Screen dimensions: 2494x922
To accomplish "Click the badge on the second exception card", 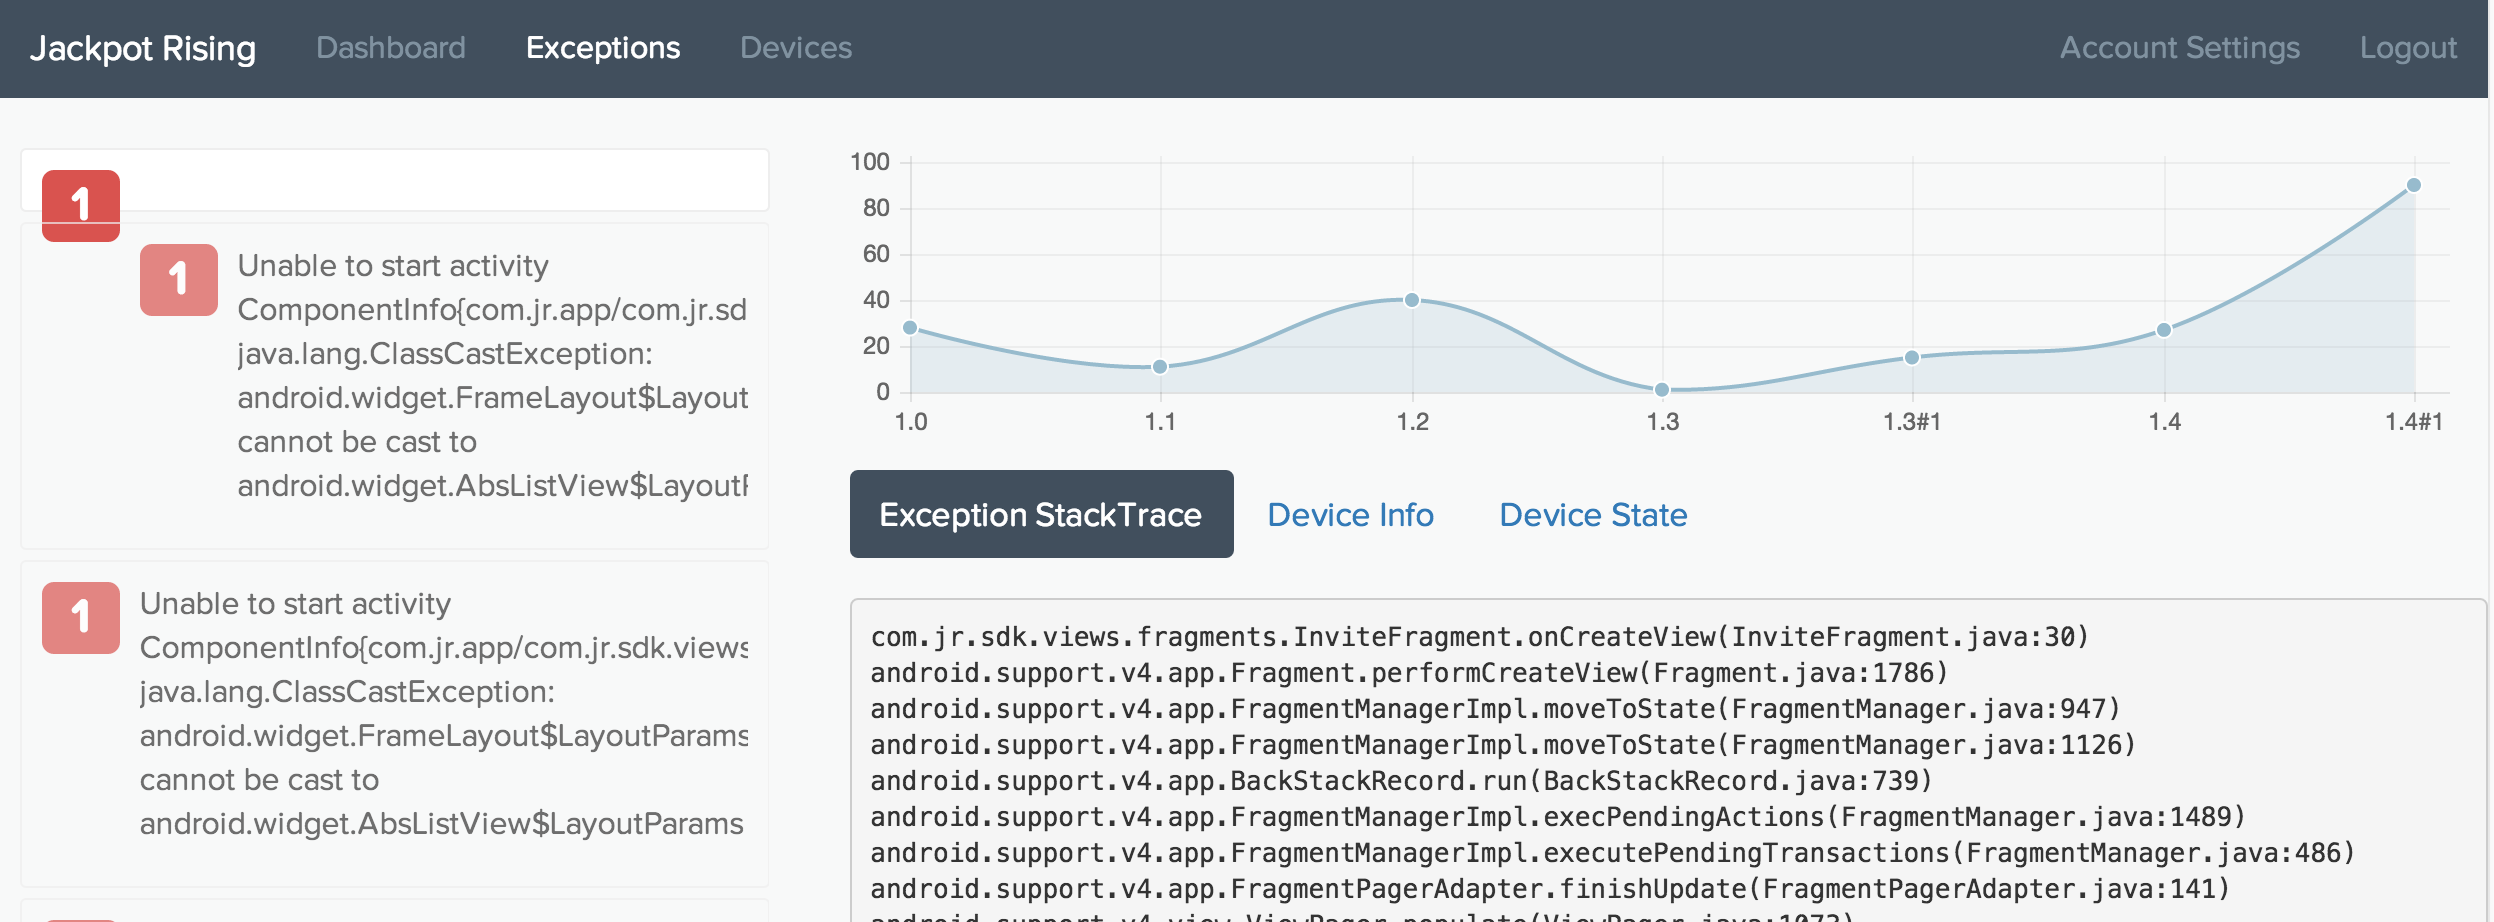I will [x=81, y=618].
